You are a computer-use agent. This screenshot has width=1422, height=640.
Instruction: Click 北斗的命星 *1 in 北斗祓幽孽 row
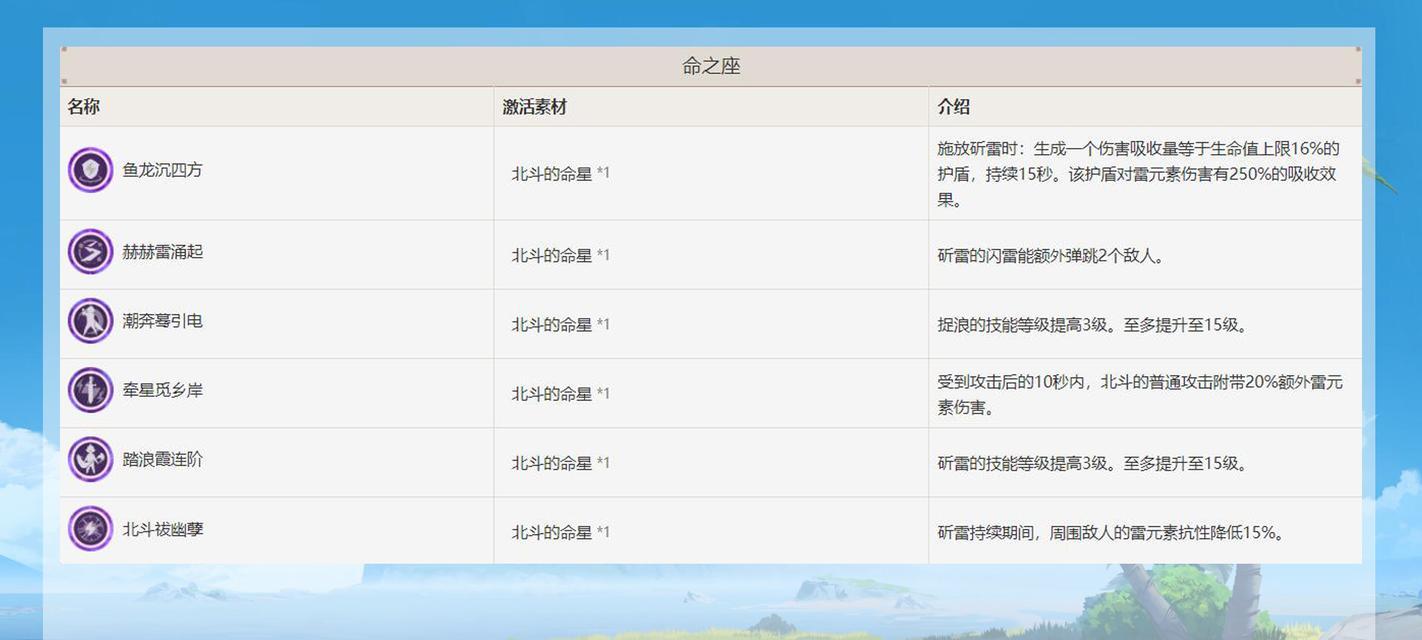(x=561, y=532)
